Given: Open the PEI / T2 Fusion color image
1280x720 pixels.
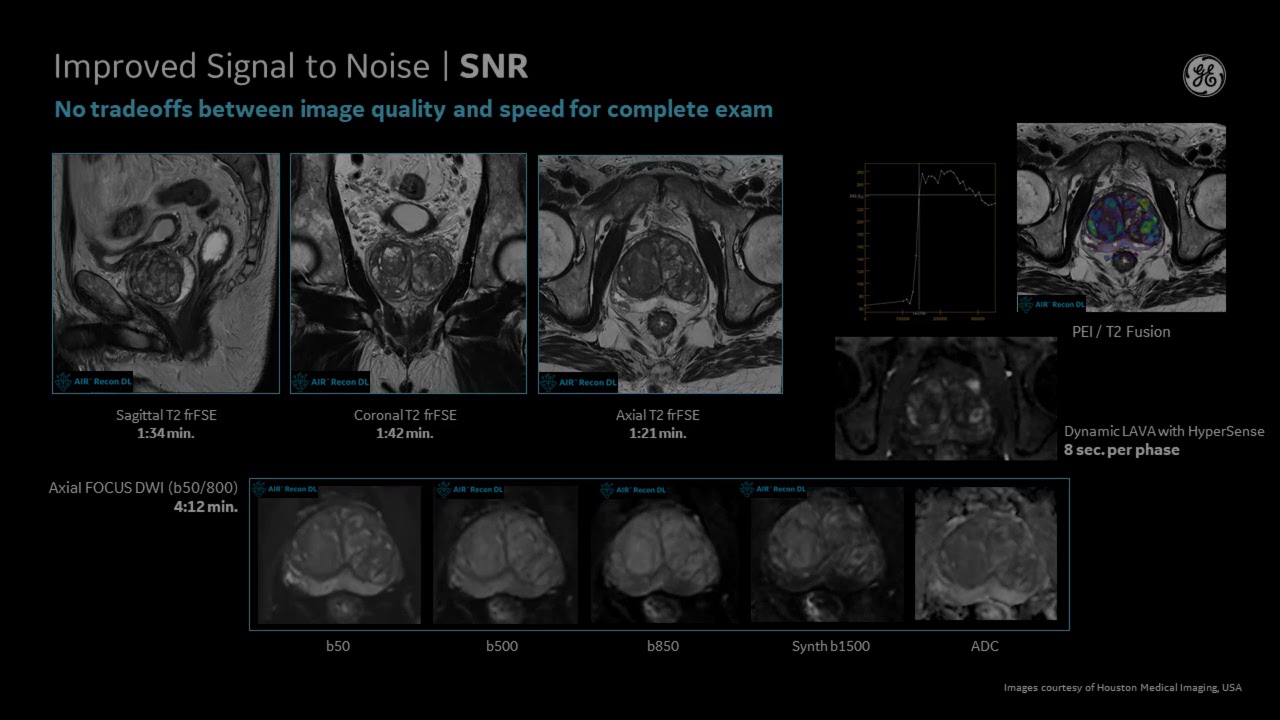Looking at the screenshot, I should (x=1121, y=217).
